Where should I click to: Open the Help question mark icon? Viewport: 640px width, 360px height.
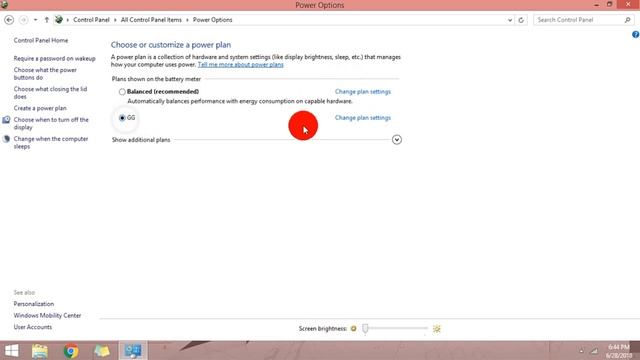(x=636, y=35)
